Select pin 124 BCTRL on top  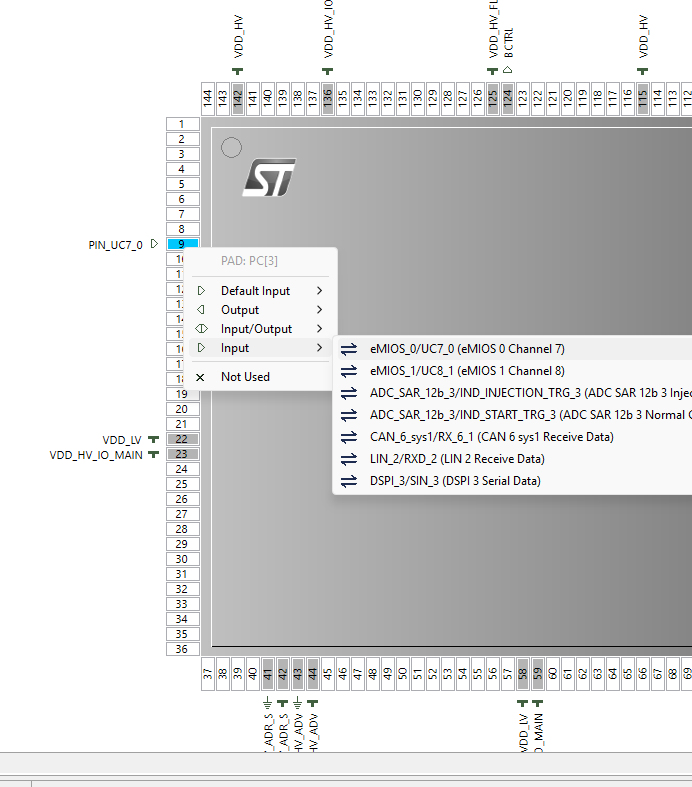508,99
